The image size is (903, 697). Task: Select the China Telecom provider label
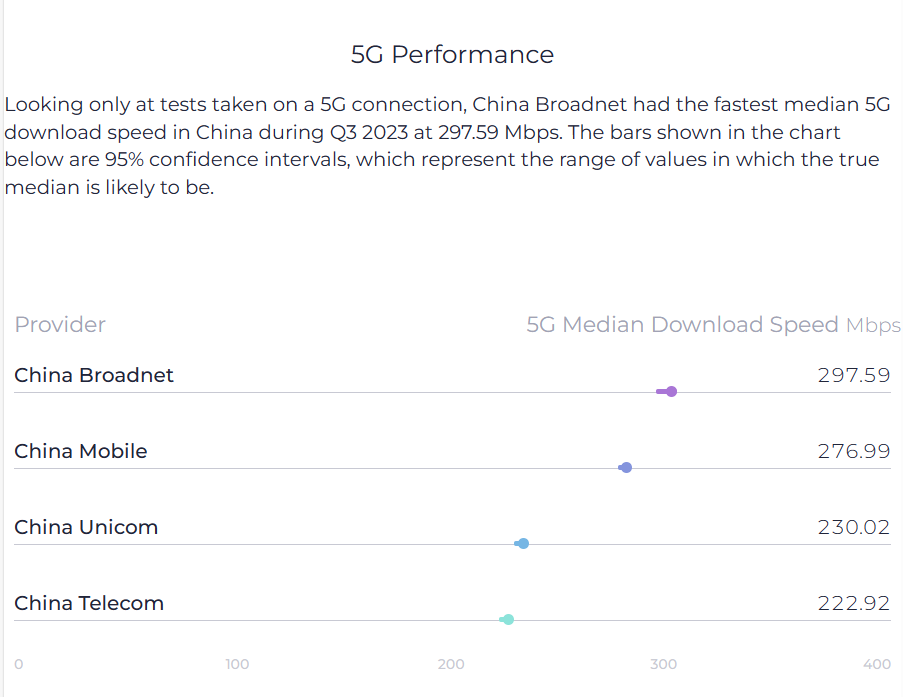[x=89, y=604]
